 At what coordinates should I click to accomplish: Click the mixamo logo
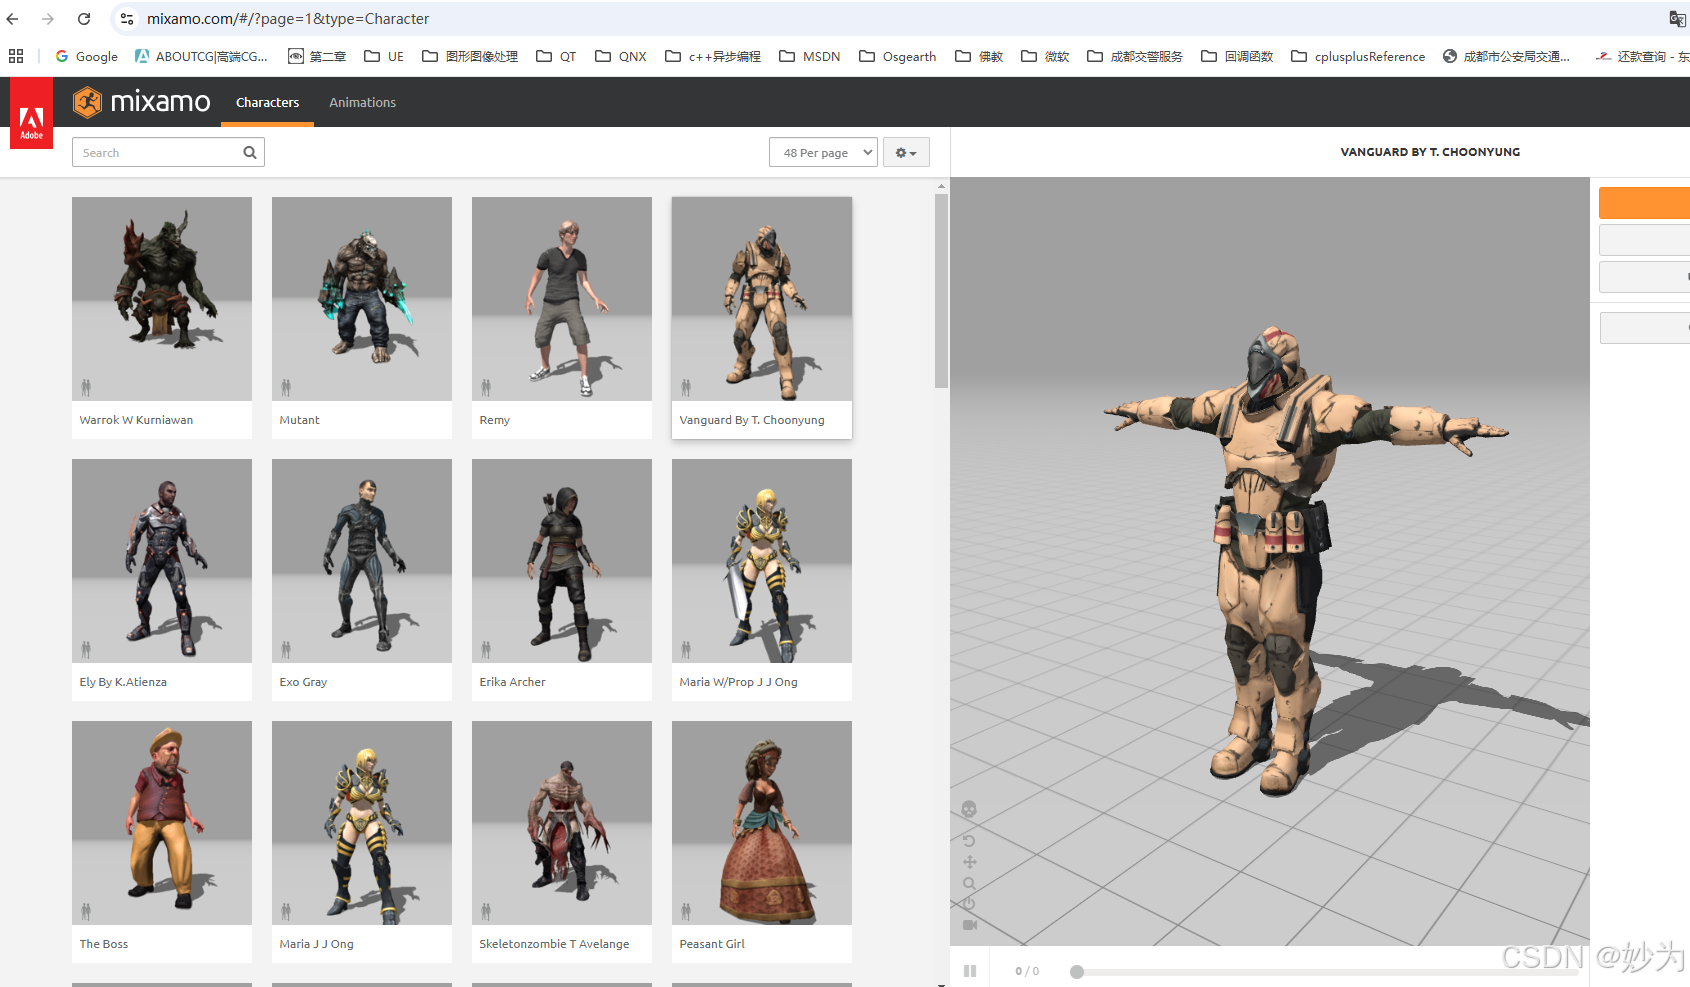pyautogui.click(x=142, y=102)
